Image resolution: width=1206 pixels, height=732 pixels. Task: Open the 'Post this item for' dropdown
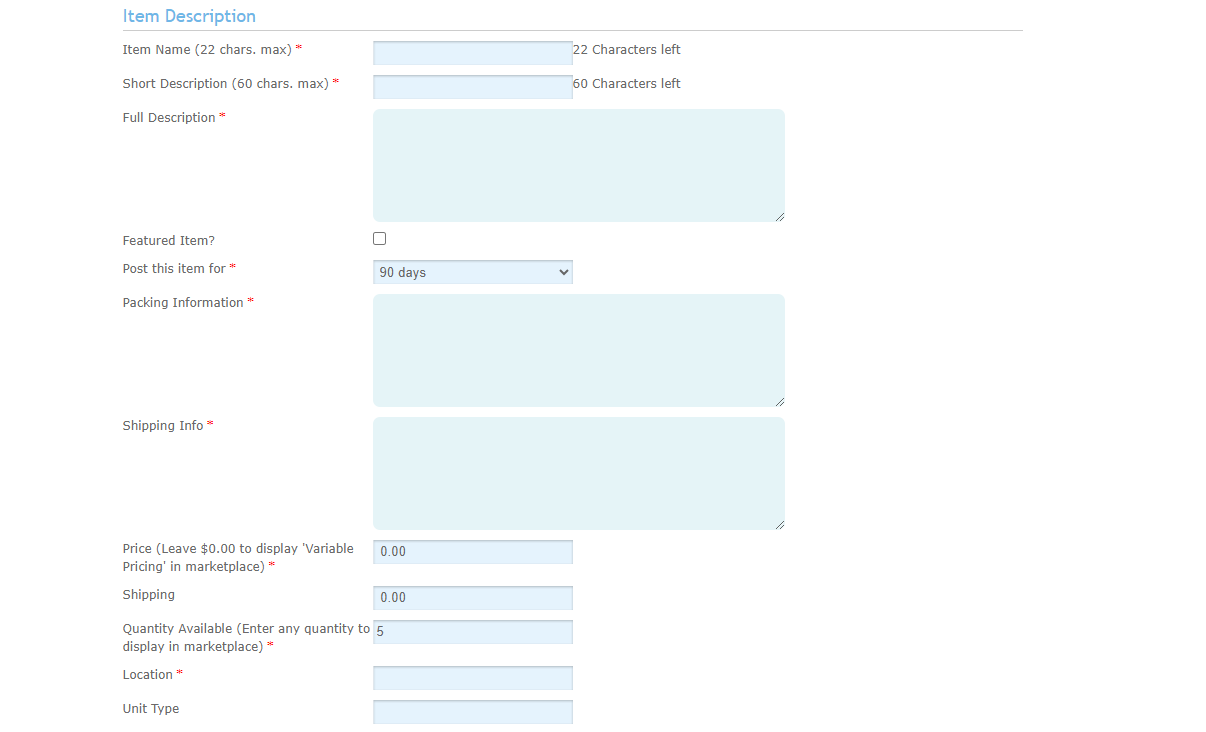(x=472, y=272)
